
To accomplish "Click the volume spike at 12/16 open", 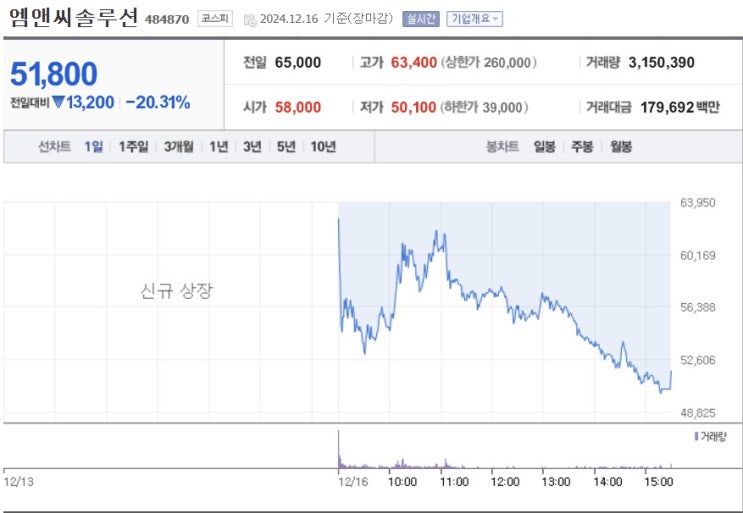I will 339,448.
